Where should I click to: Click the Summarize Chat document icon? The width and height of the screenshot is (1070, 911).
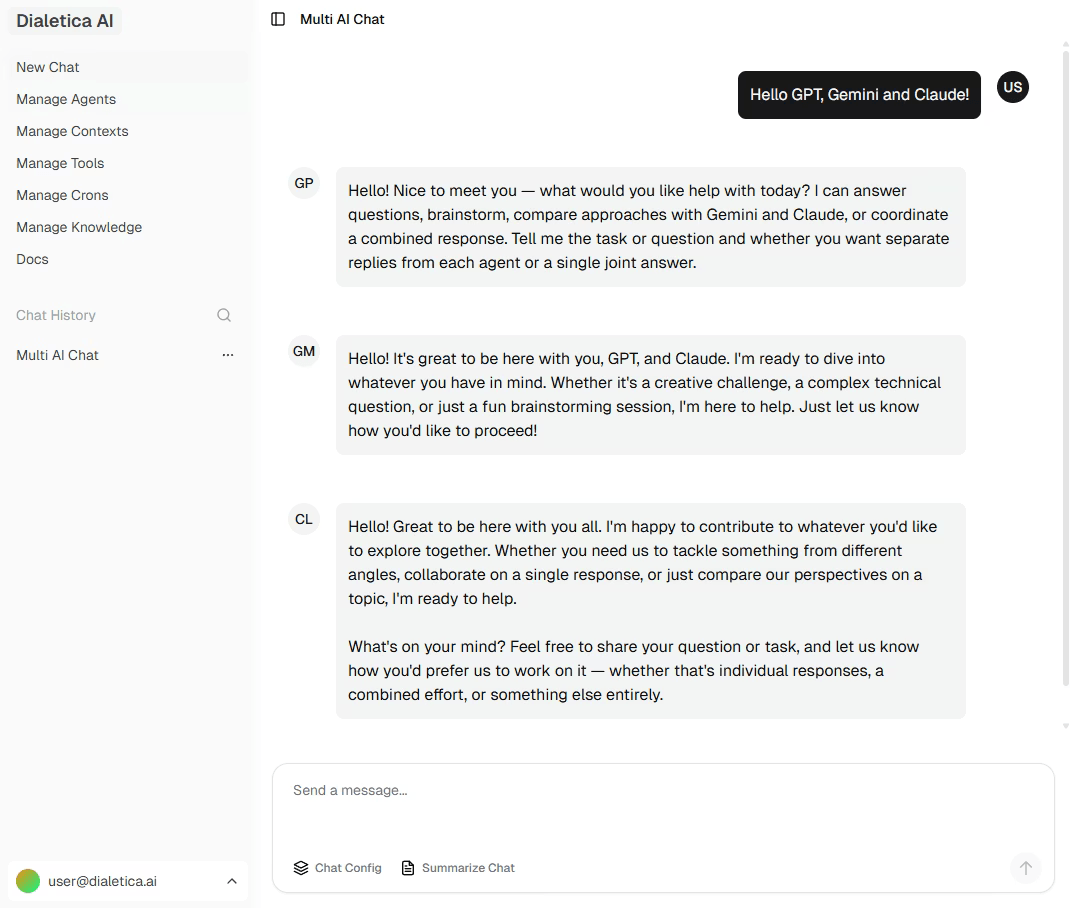408,868
